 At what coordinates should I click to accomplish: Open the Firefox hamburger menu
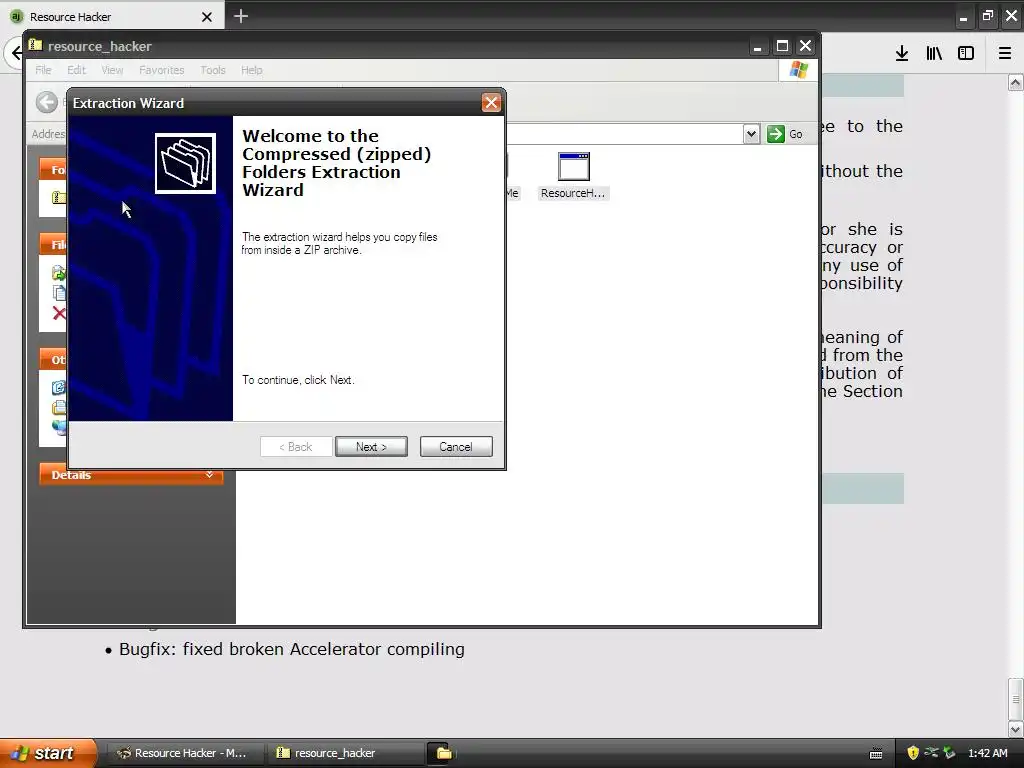1005,54
